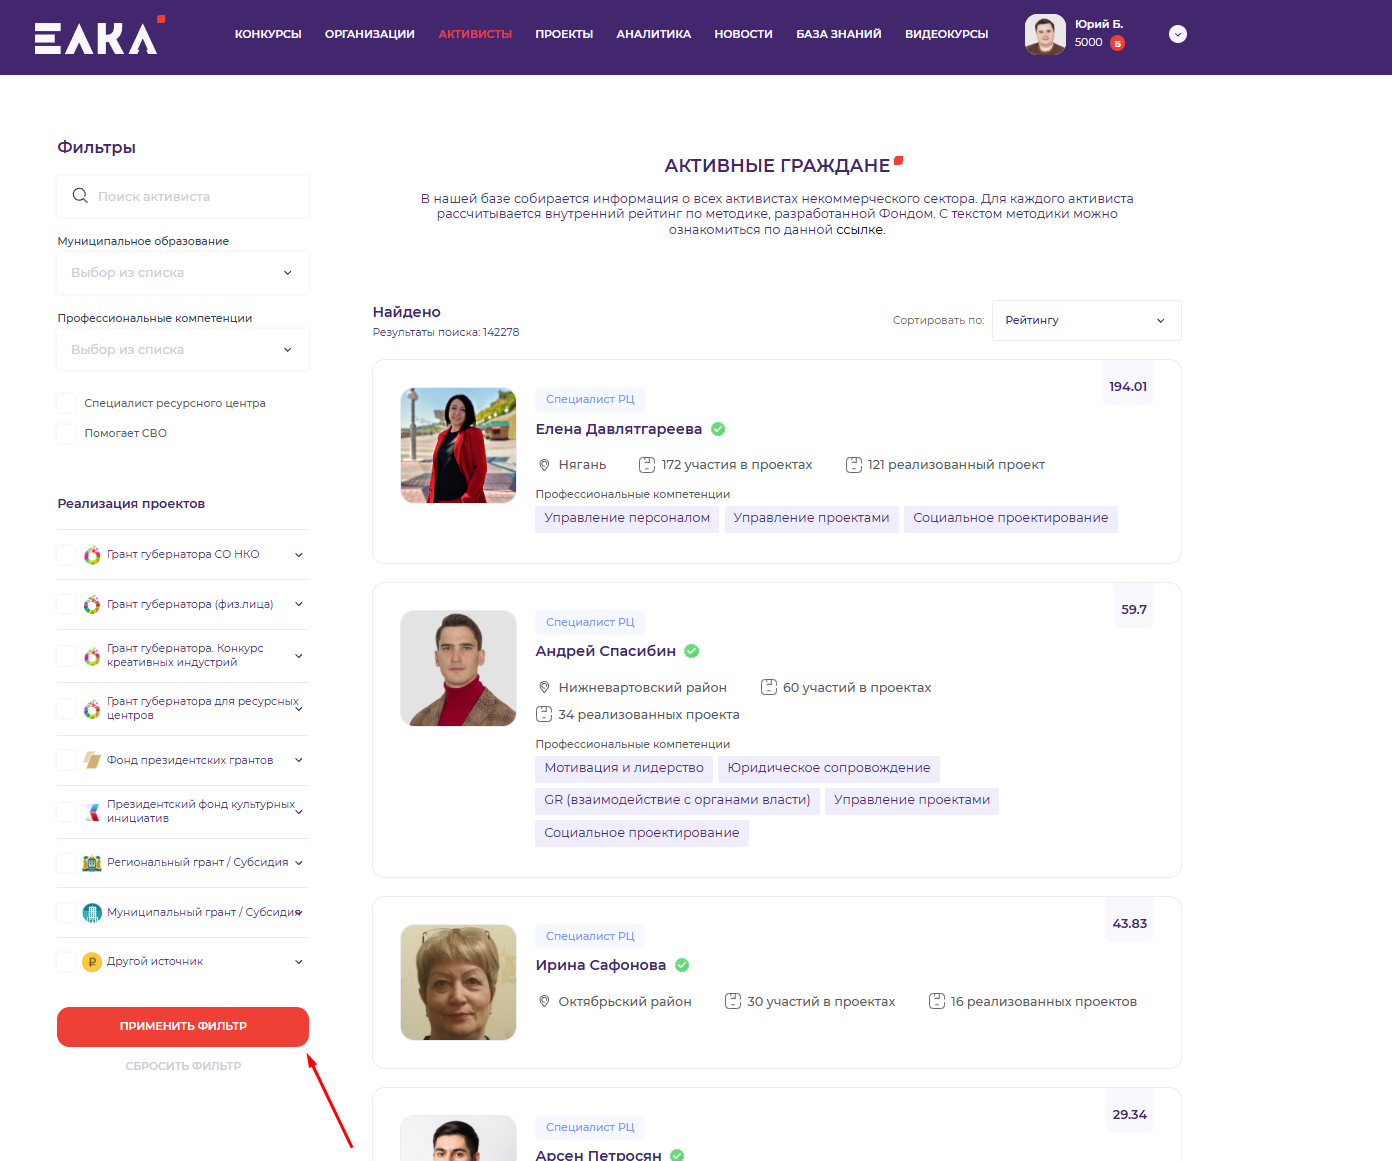Open the База знаний menu section

pyautogui.click(x=838, y=34)
